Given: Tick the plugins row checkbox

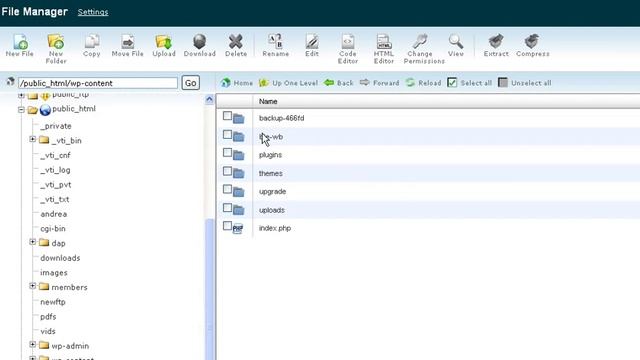Looking at the screenshot, I should pos(227,153).
